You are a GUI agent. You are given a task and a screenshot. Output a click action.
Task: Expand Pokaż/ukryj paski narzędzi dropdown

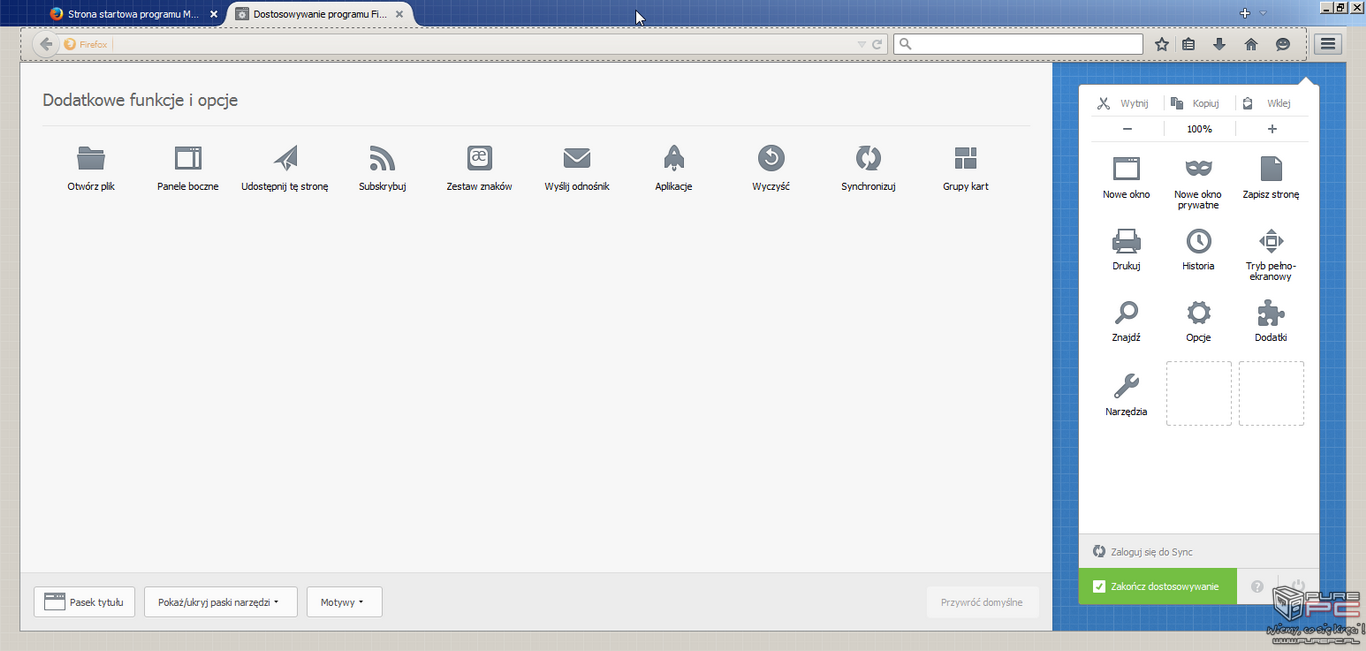221,602
